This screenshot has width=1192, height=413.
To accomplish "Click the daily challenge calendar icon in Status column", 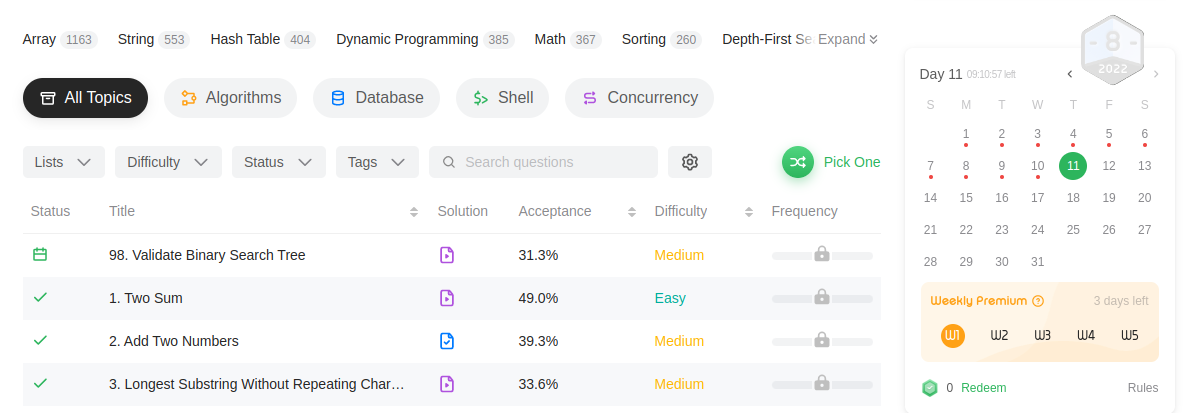I will pyautogui.click(x=40, y=255).
